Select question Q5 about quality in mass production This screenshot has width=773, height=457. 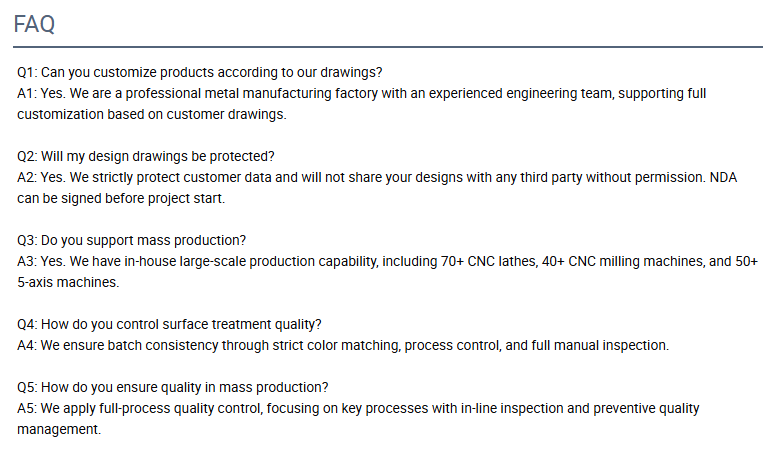coord(173,387)
